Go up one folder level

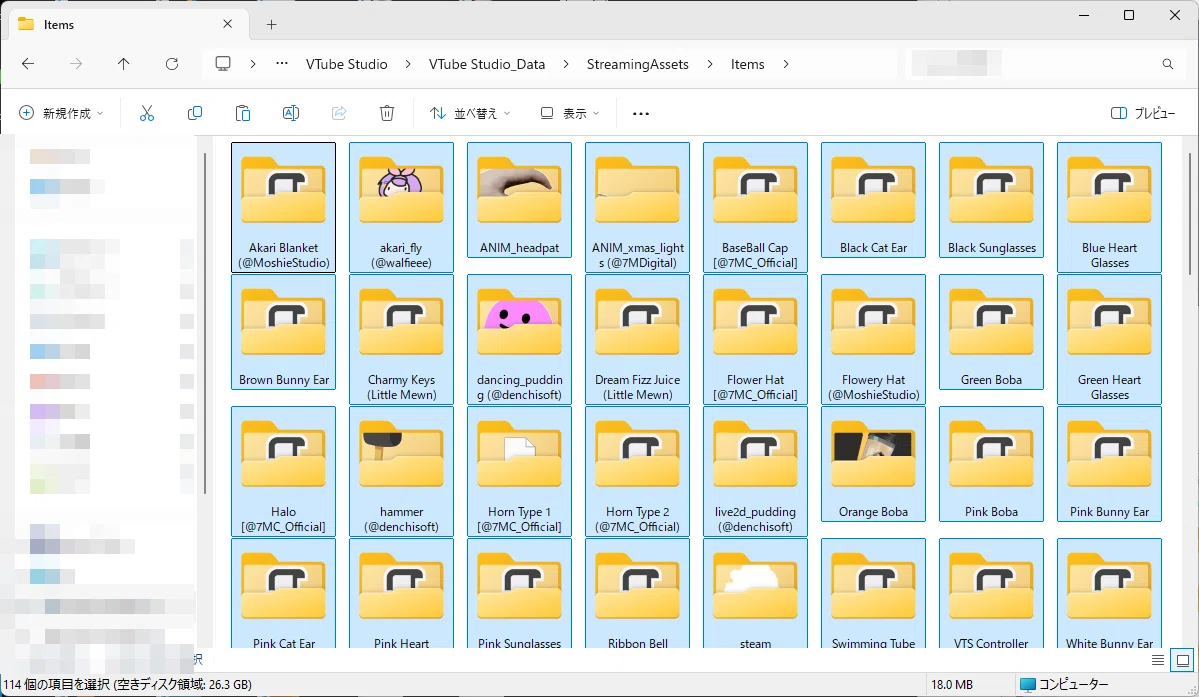tap(123, 64)
